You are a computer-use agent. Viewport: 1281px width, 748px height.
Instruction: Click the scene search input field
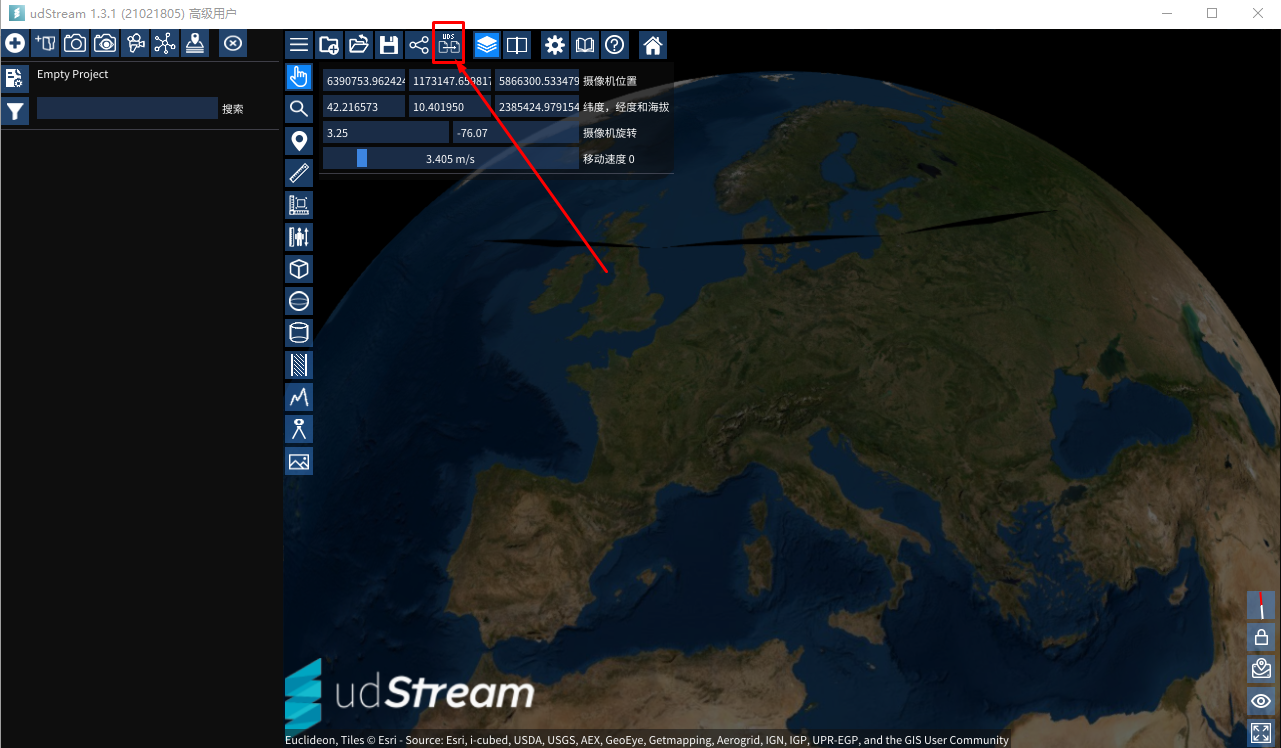[127, 108]
